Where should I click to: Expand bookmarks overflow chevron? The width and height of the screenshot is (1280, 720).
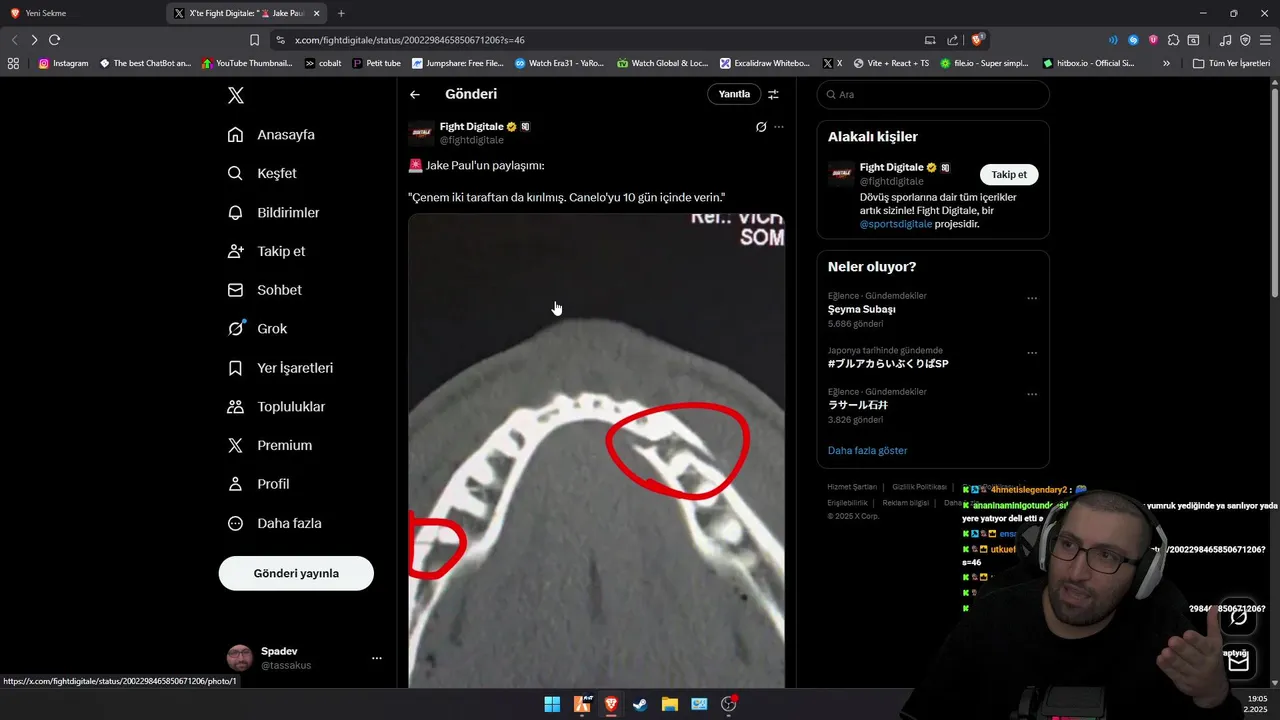pos(1166,63)
